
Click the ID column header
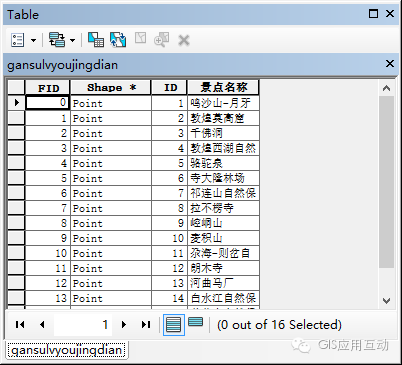click(170, 88)
